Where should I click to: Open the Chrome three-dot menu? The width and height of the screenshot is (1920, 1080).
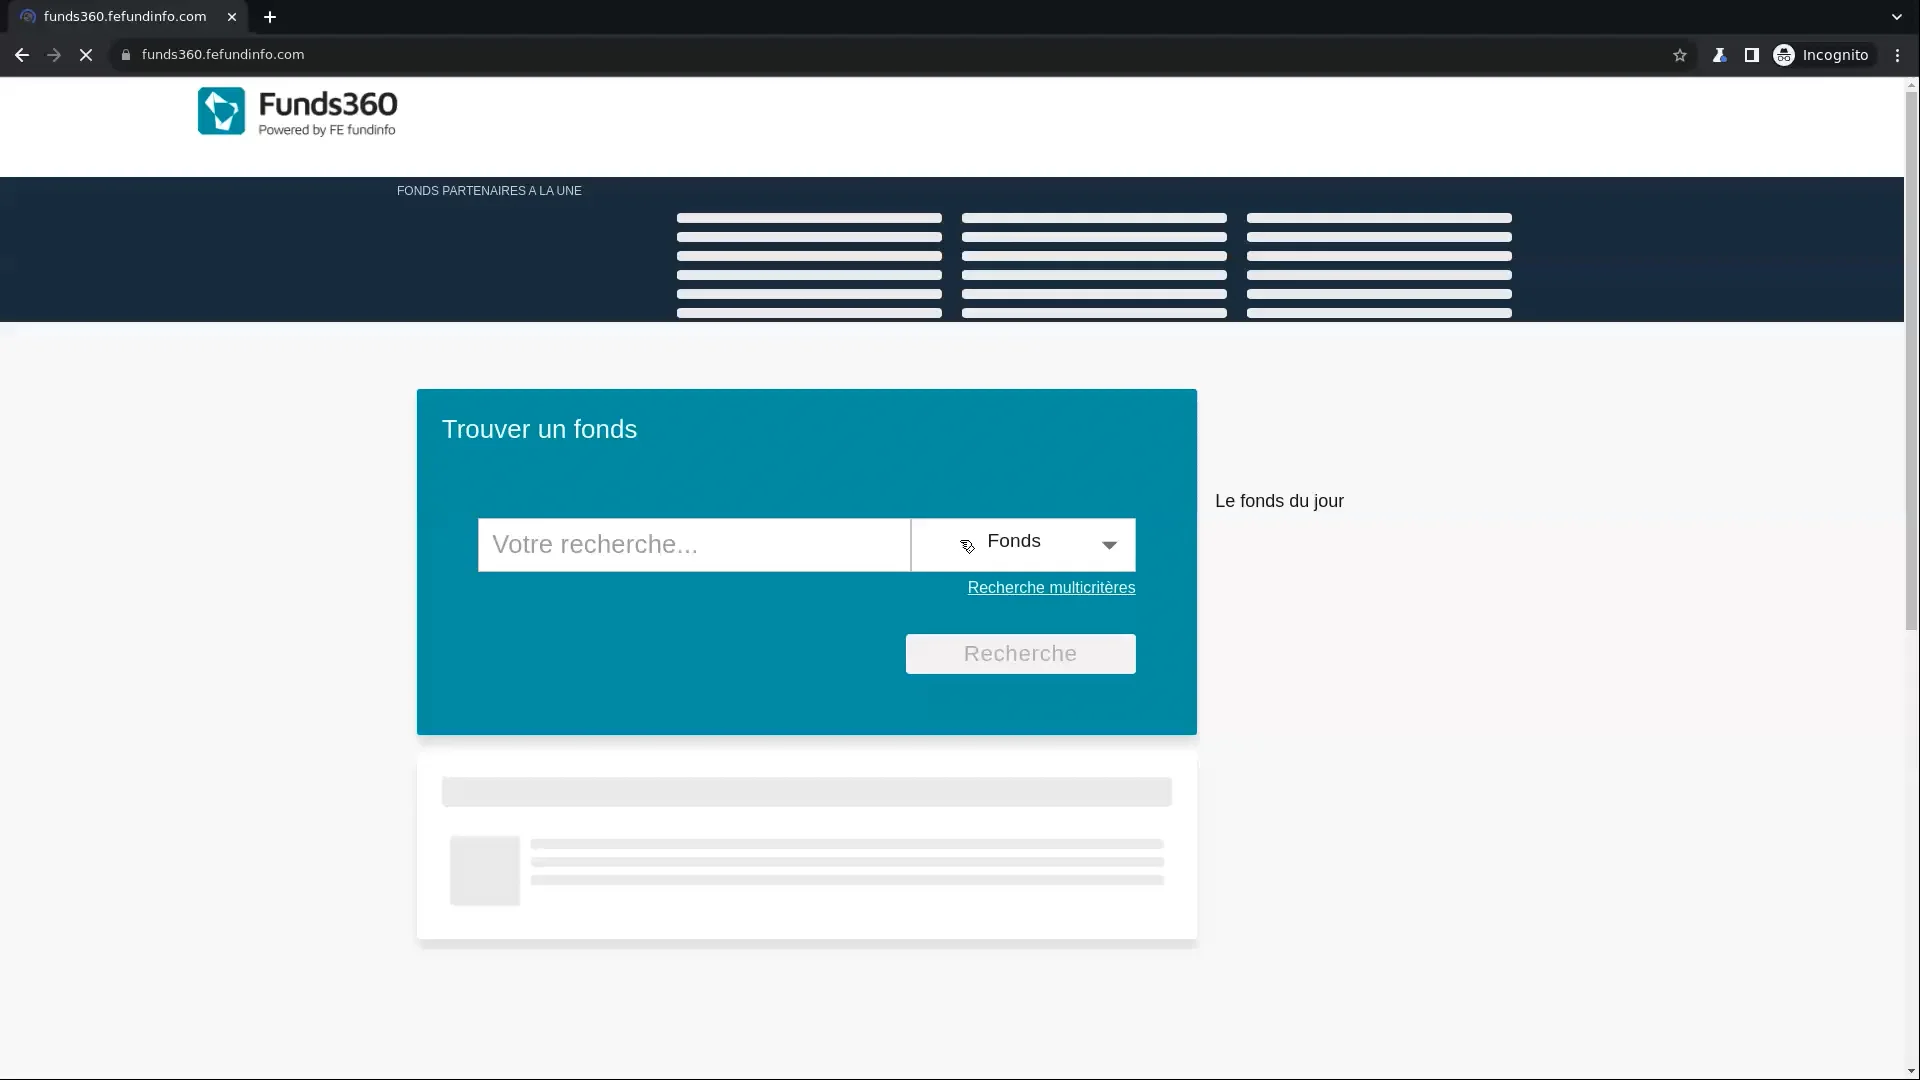[x=1897, y=55]
